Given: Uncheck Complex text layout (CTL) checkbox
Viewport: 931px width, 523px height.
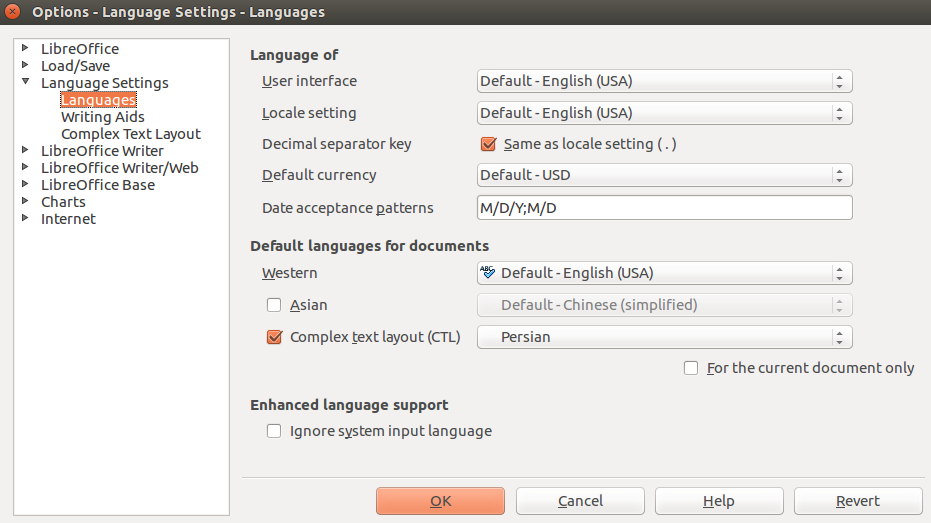Looking at the screenshot, I should pos(274,337).
